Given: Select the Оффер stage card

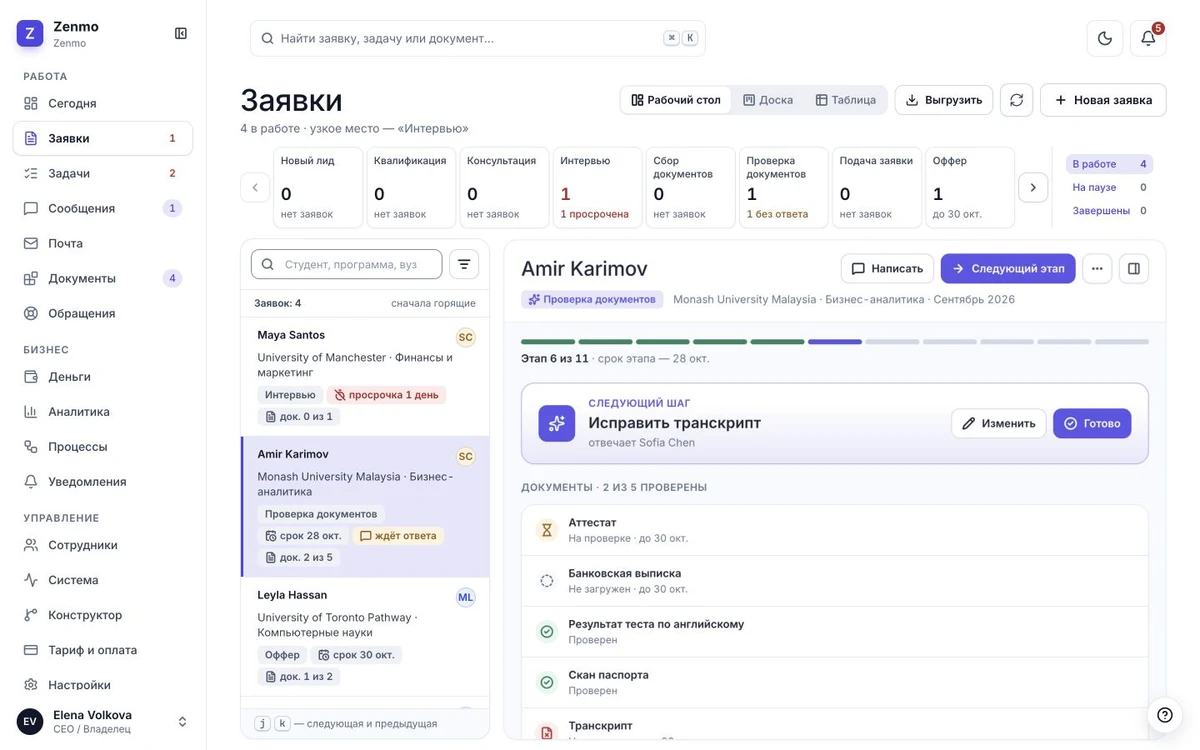Looking at the screenshot, I should tap(970, 187).
